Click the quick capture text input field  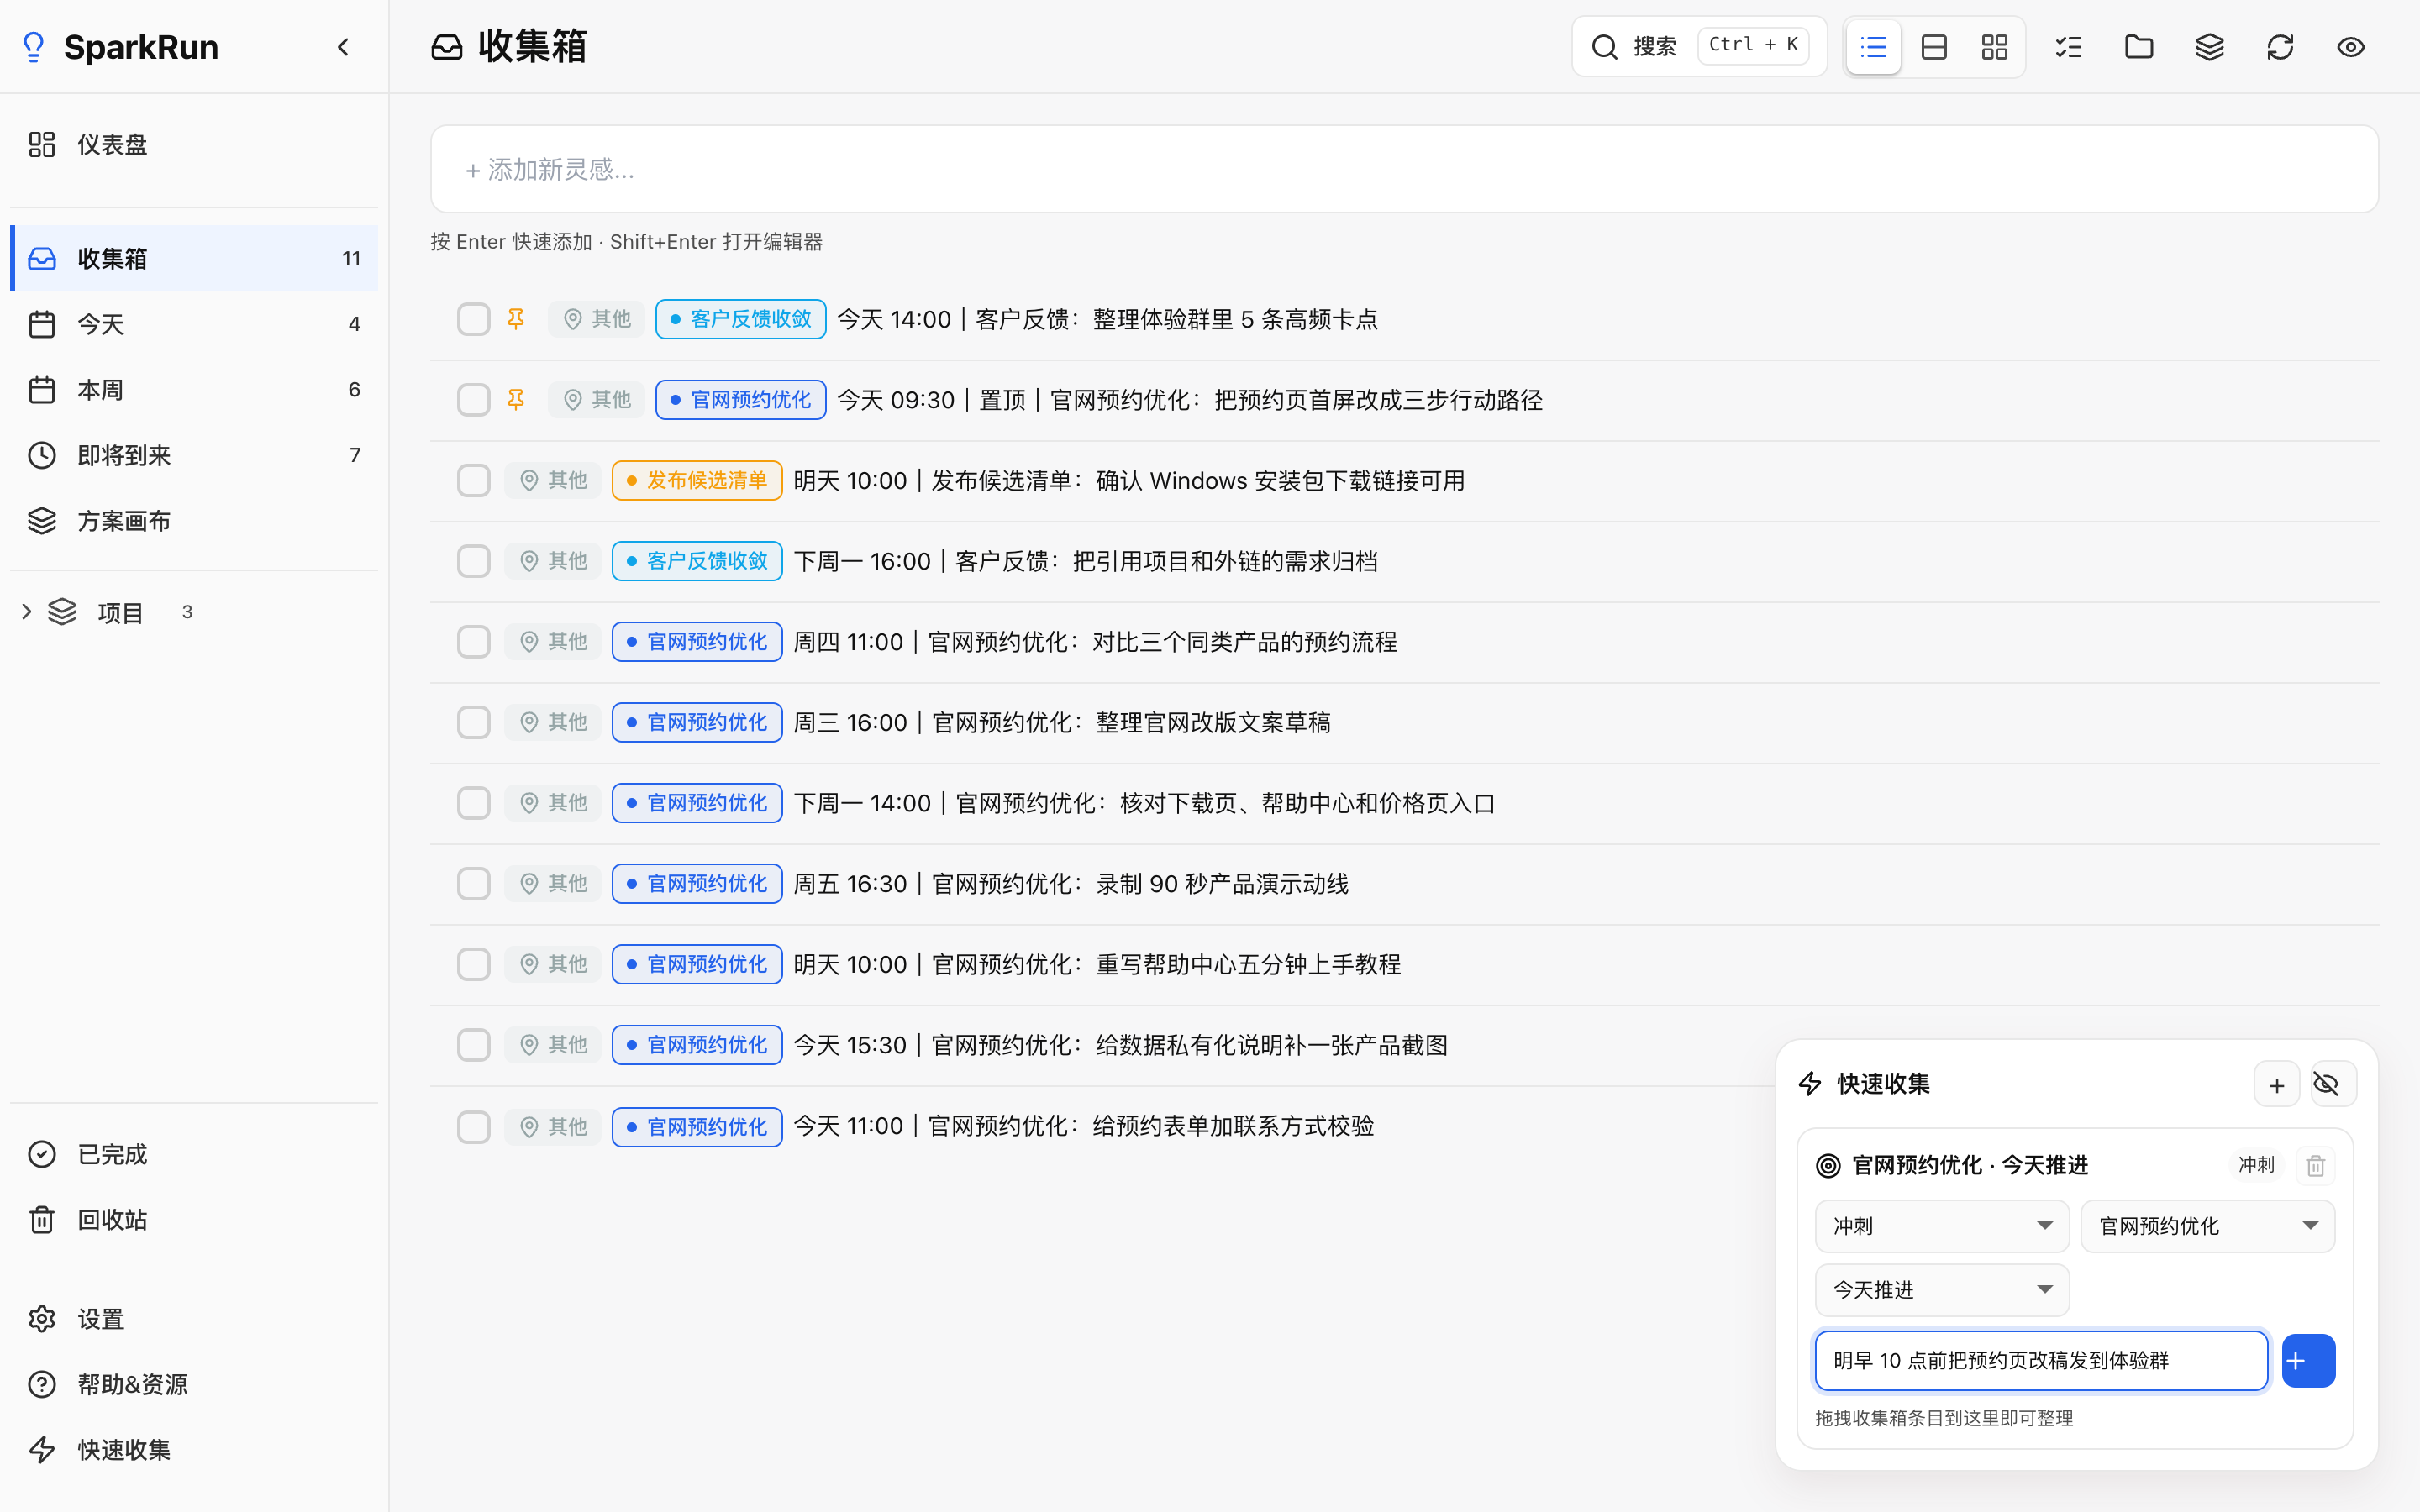point(2041,1360)
